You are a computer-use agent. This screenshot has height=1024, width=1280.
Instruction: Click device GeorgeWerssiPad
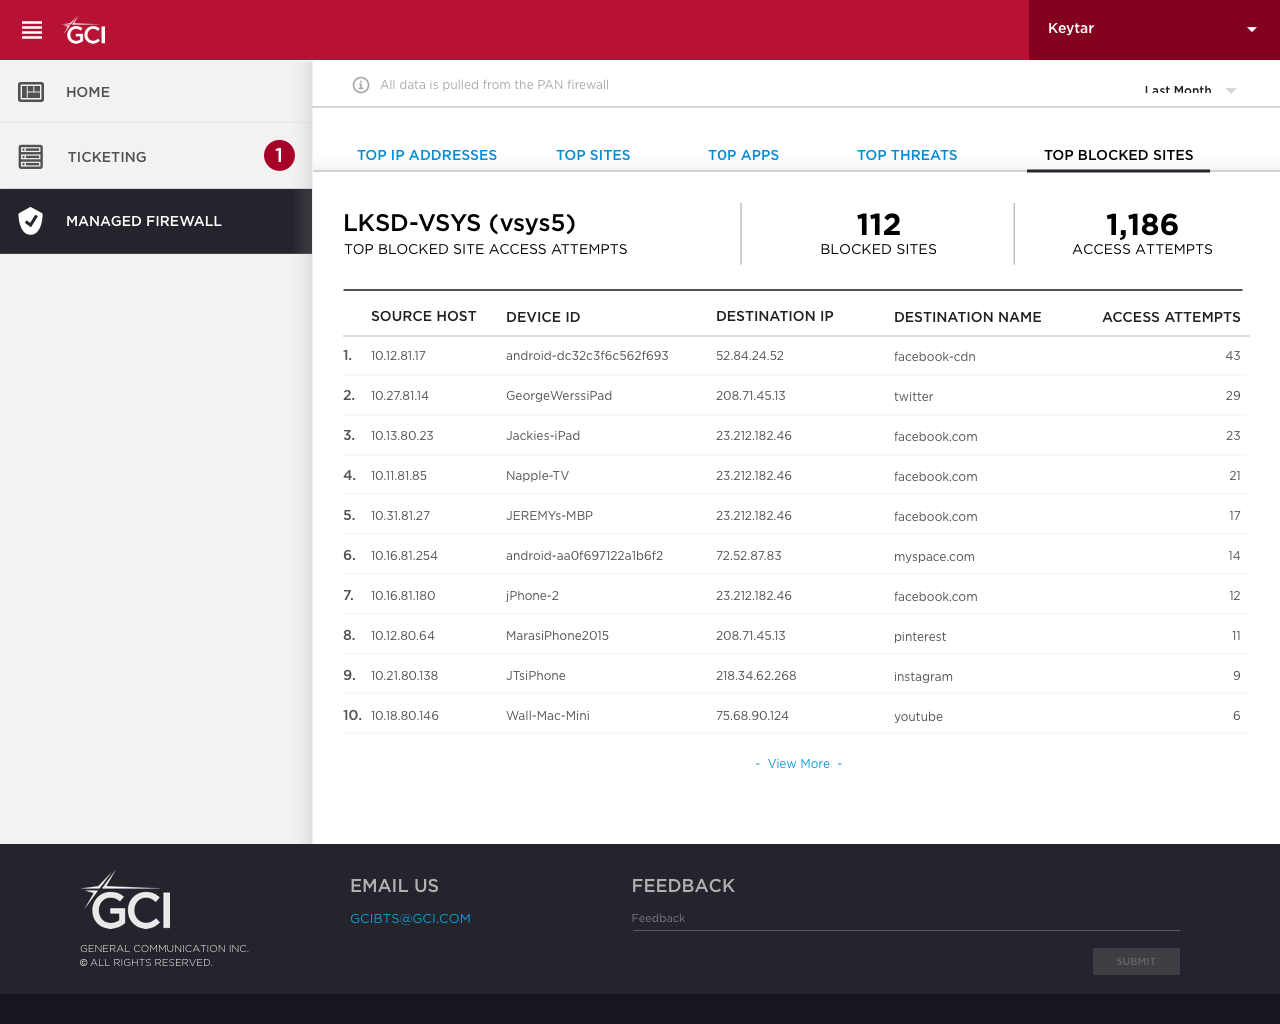(559, 396)
